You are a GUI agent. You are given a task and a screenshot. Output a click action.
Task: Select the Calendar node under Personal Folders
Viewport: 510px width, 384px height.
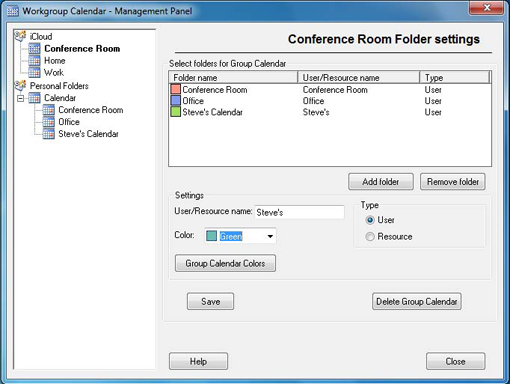pyautogui.click(x=60, y=98)
